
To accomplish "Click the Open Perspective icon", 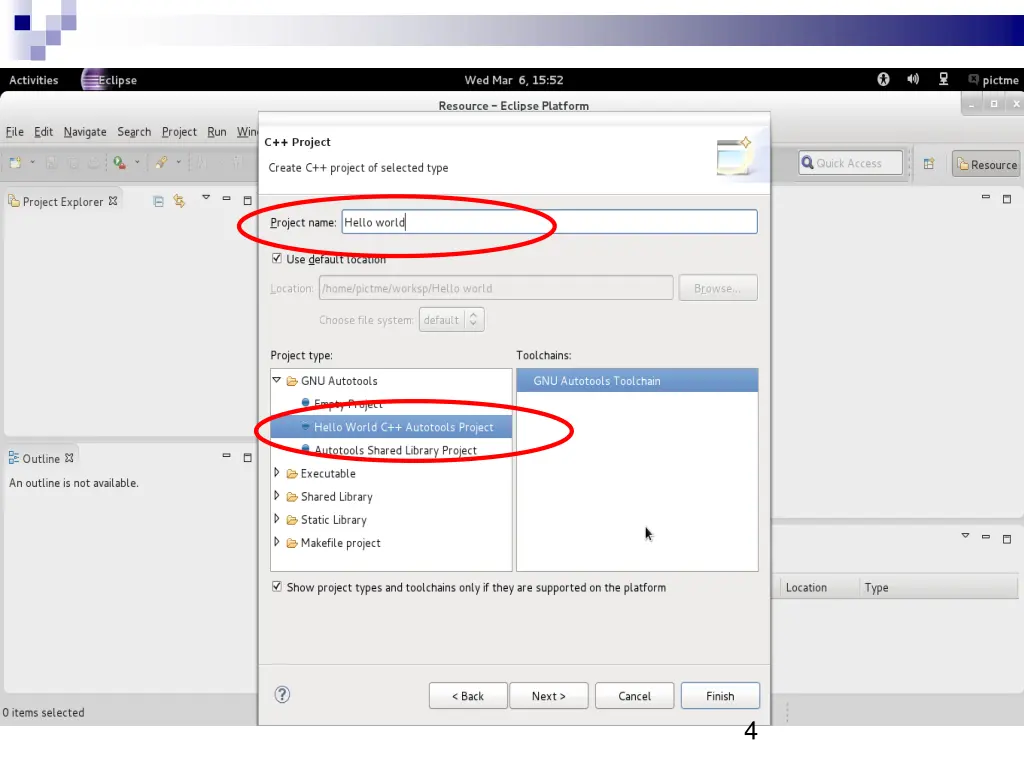I will [x=929, y=163].
